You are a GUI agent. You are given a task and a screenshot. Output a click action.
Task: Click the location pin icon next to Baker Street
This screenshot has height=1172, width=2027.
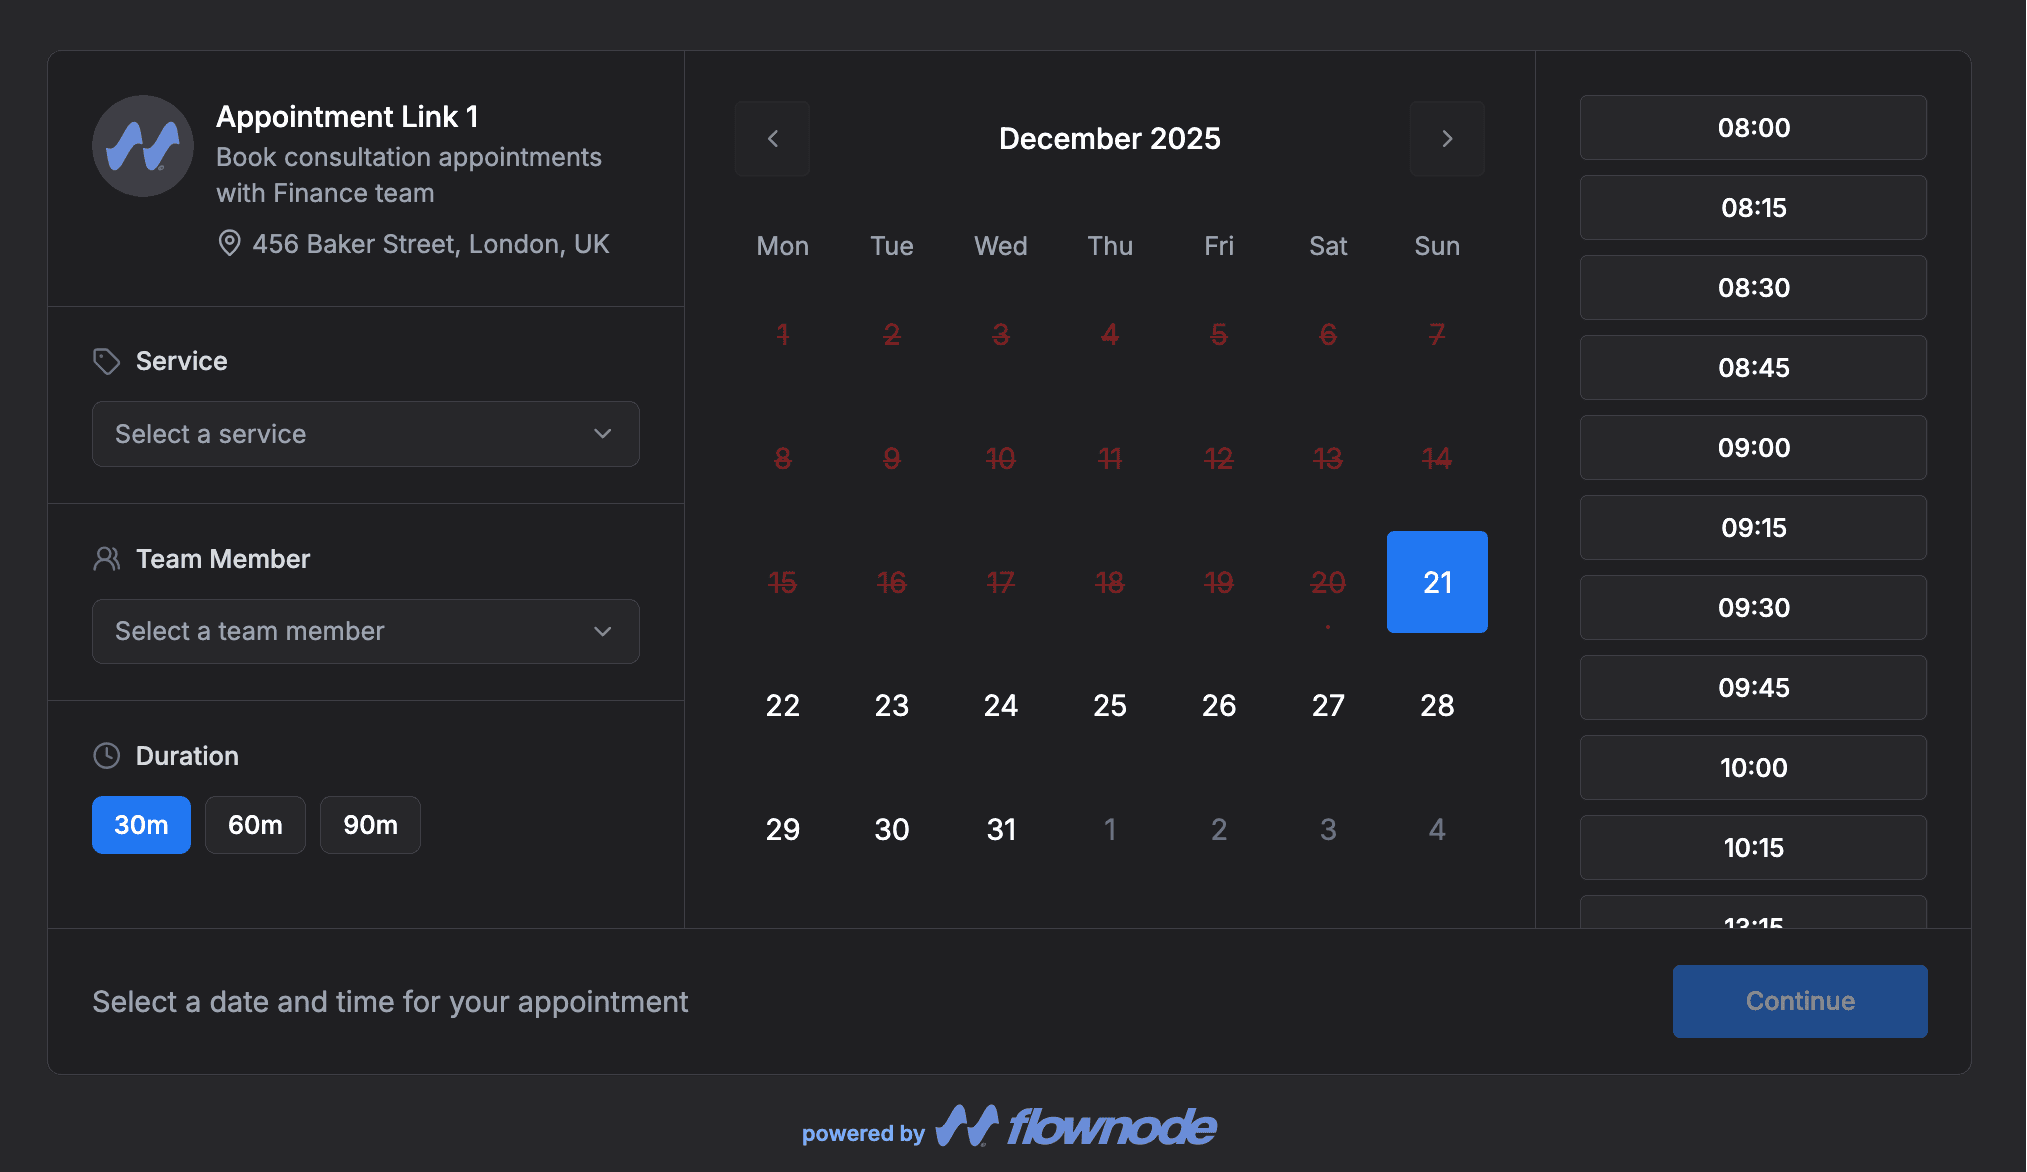(x=228, y=243)
